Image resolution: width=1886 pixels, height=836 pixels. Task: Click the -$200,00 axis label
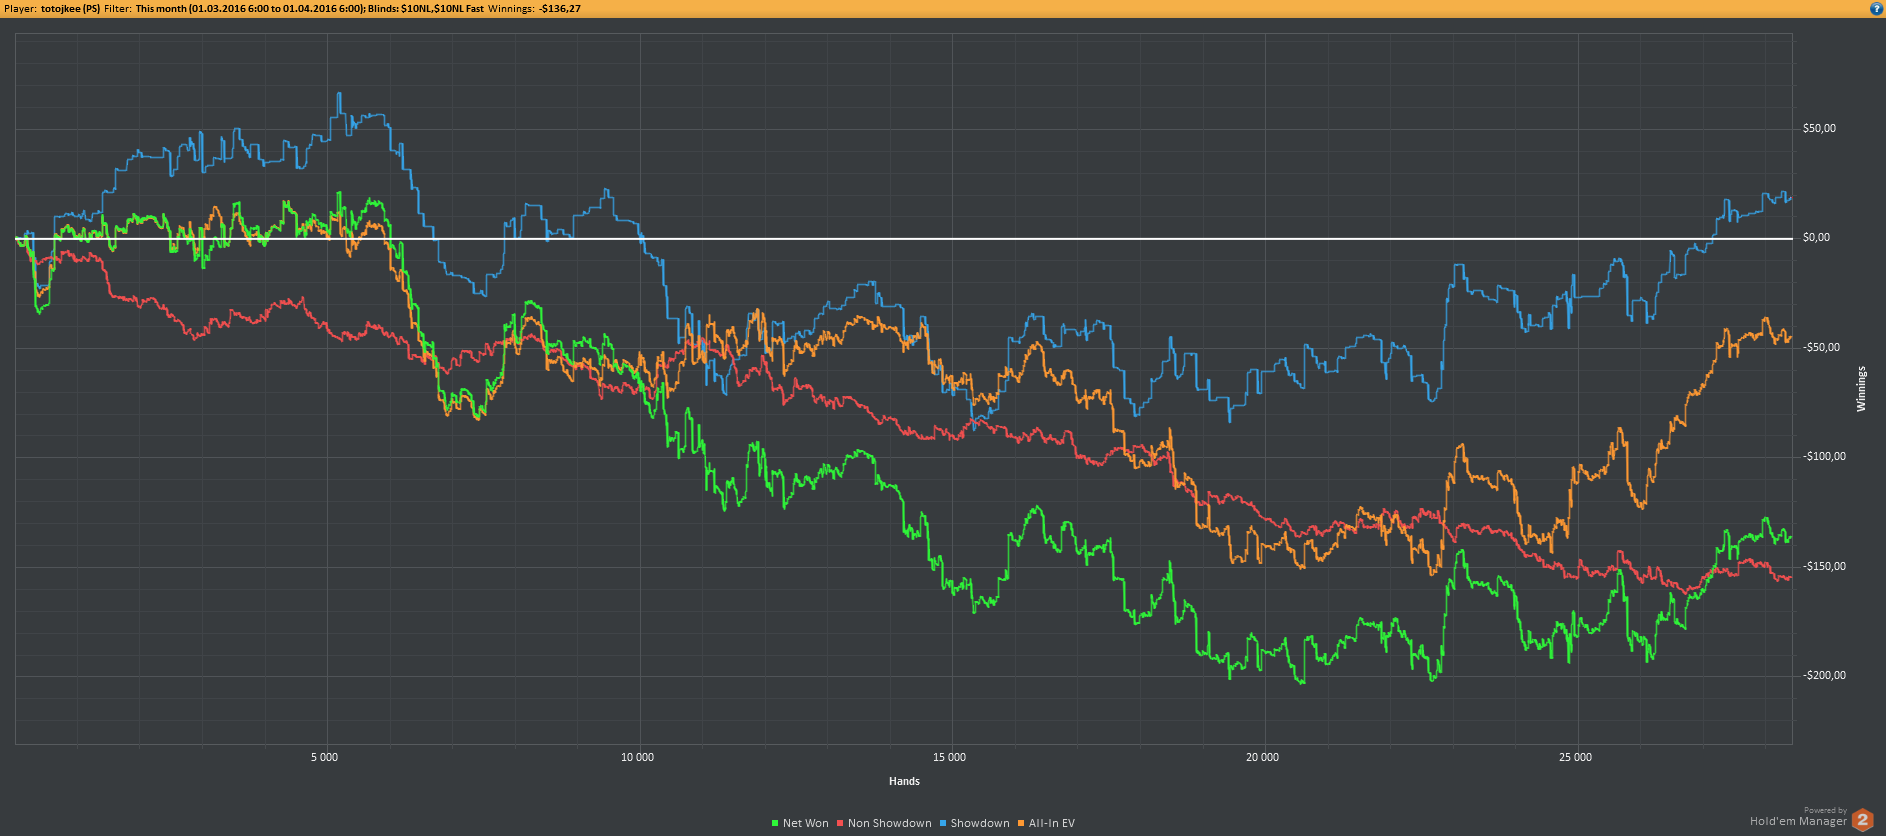tap(1824, 675)
